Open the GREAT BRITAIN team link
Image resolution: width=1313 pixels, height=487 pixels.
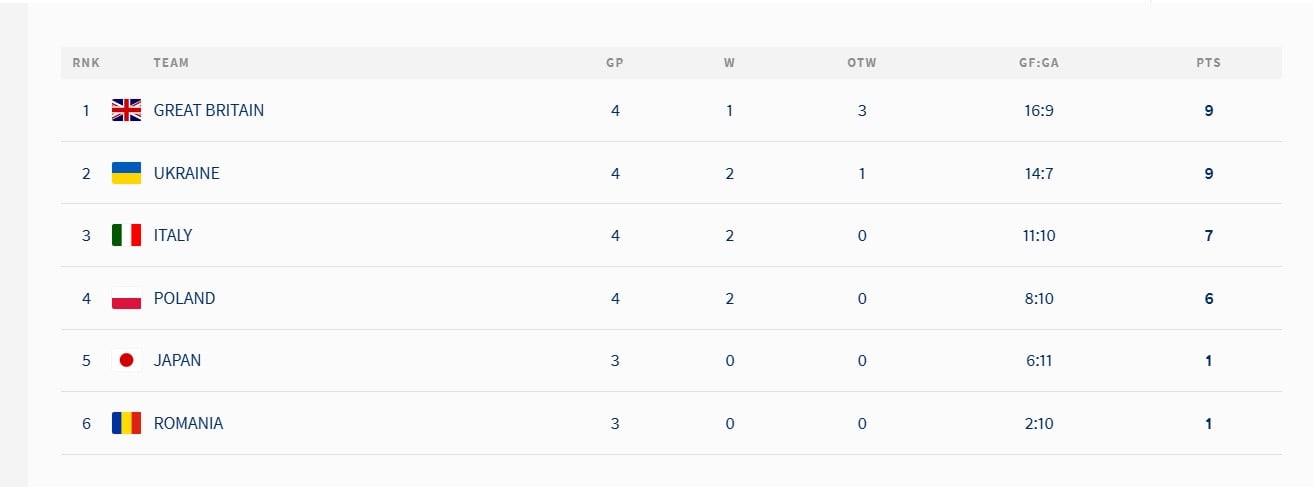pyautogui.click(x=209, y=111)
